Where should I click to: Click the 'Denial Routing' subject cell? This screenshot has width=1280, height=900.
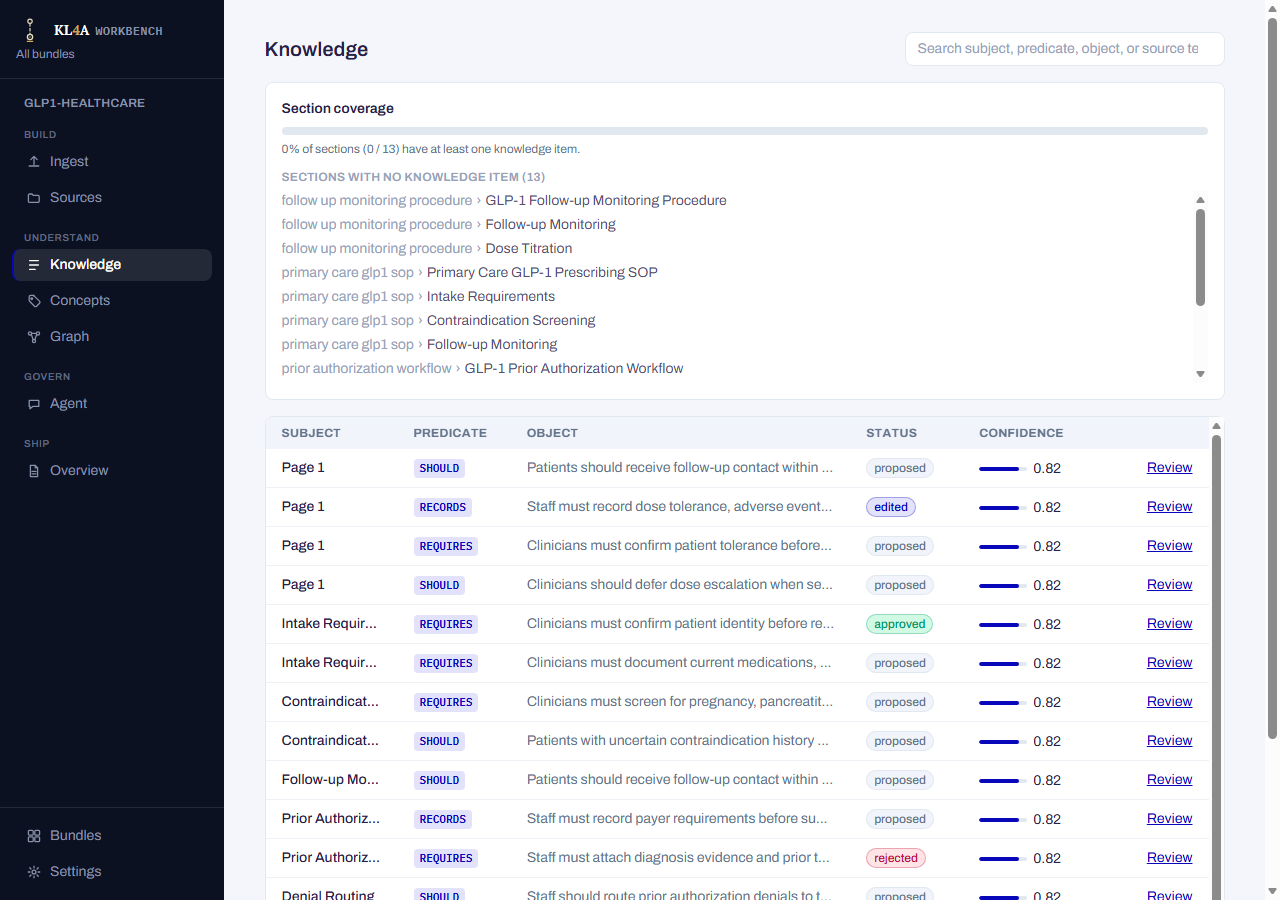pos(328,894)
